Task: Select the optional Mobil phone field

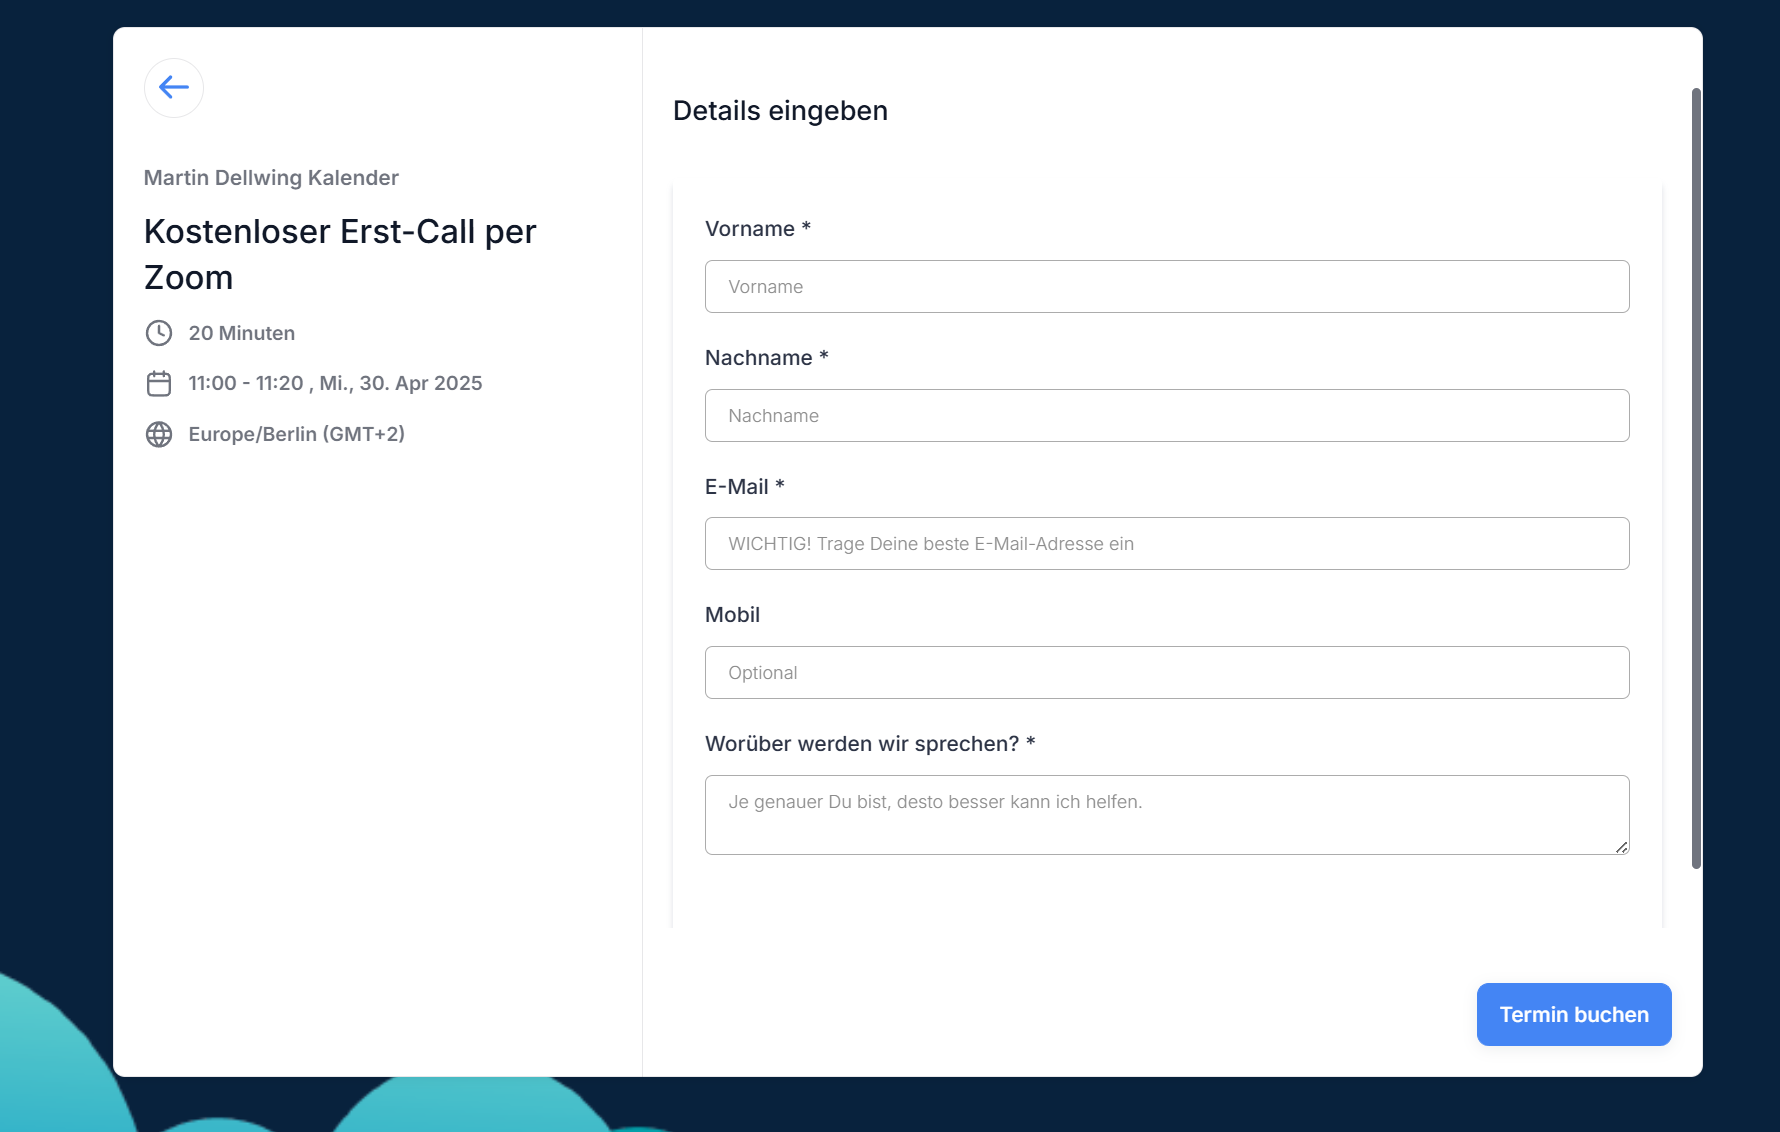Action: (x=1167, y=673)
